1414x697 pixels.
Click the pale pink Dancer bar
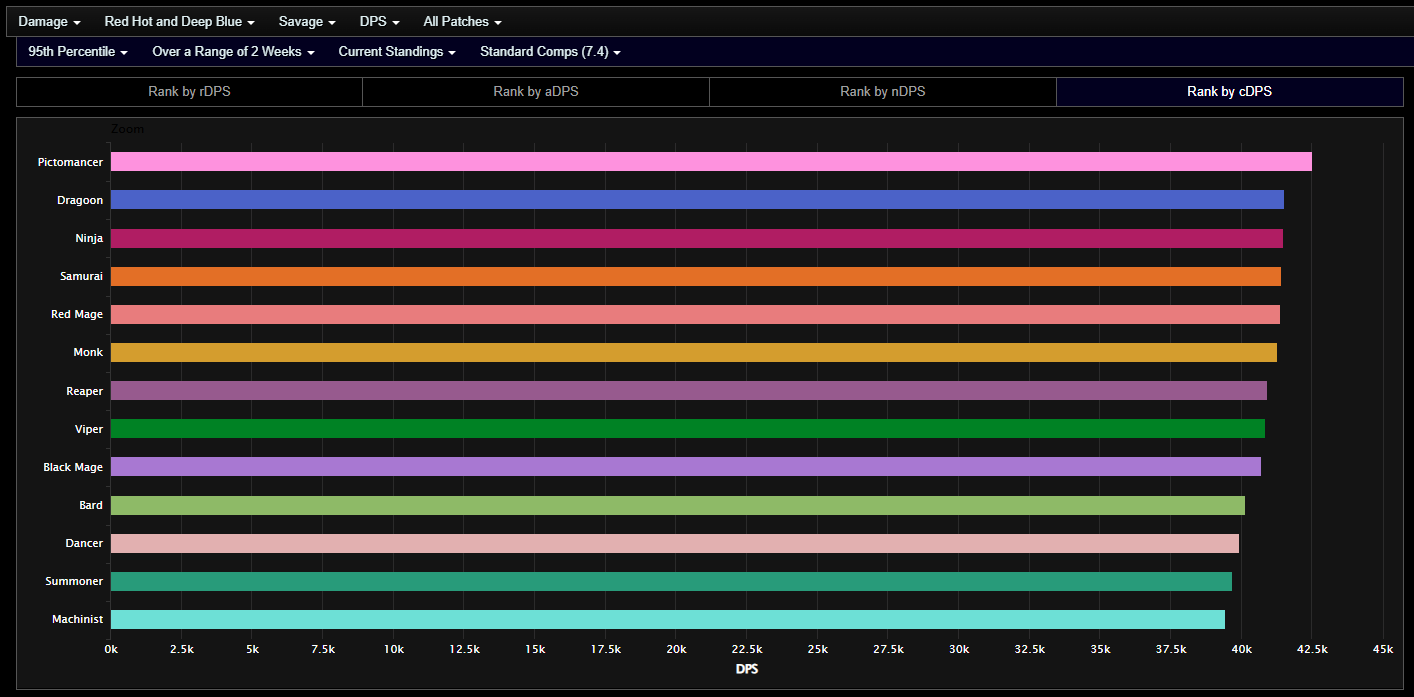pos(675,543)
